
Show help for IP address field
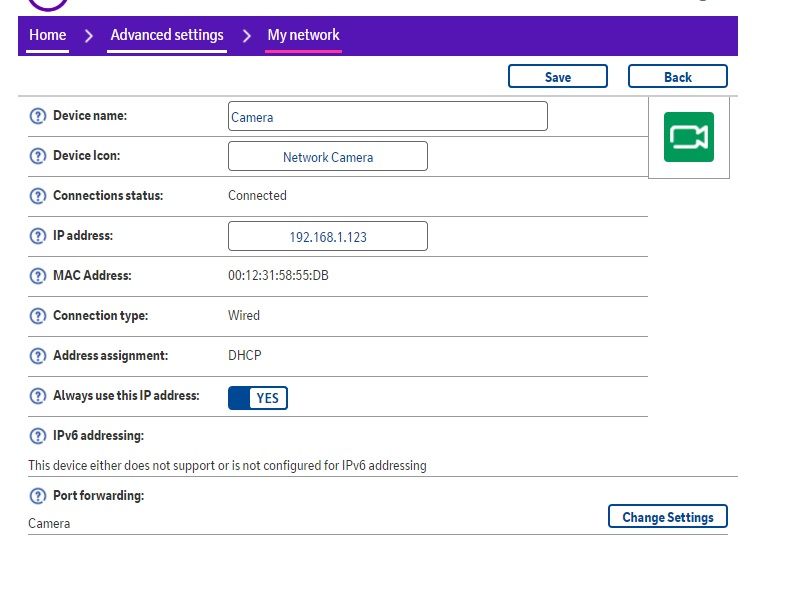[38, 236]
